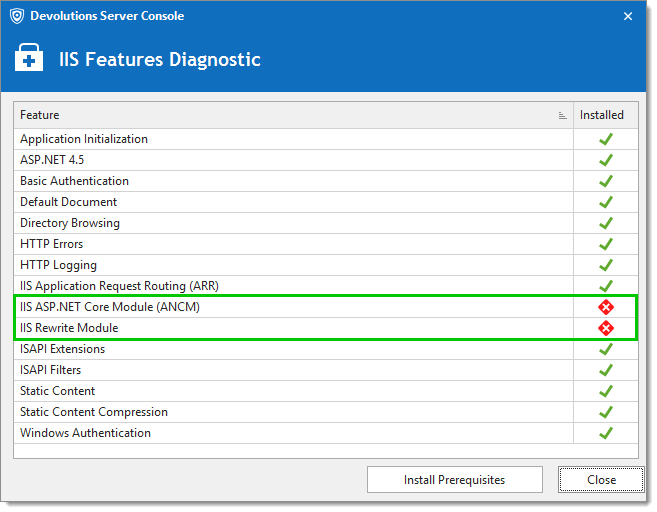Close the dialog with the X button
Image resolution: width=657 pixels, height=512 pixels.
(628, 16)
